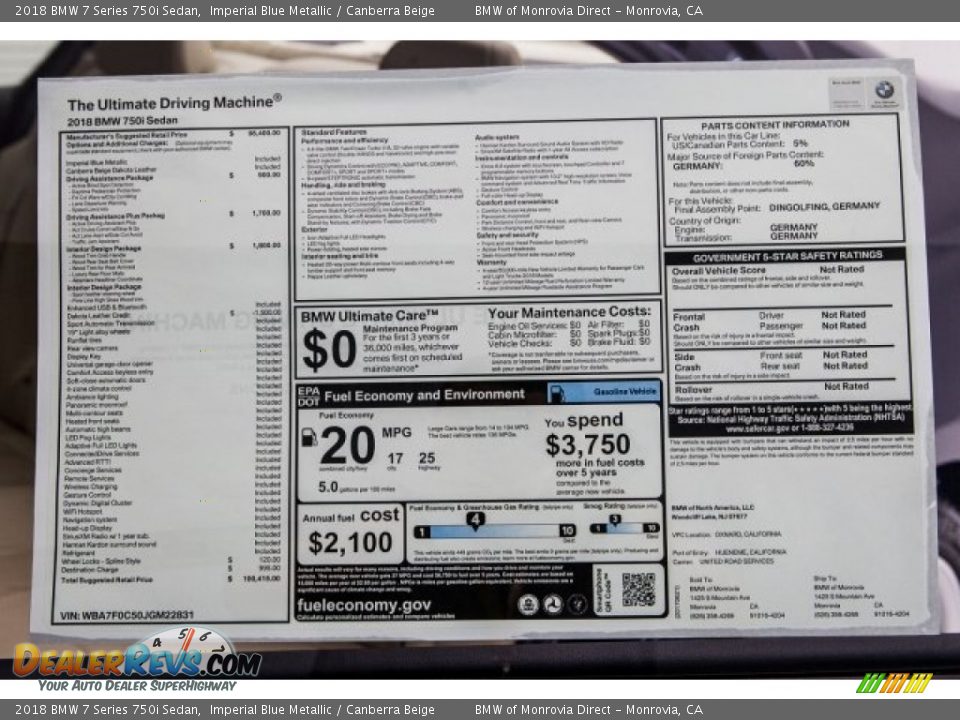Click the striped green-orange logo bottom right
The width and height of the screenshot is (960, 720).
[894, 683]
